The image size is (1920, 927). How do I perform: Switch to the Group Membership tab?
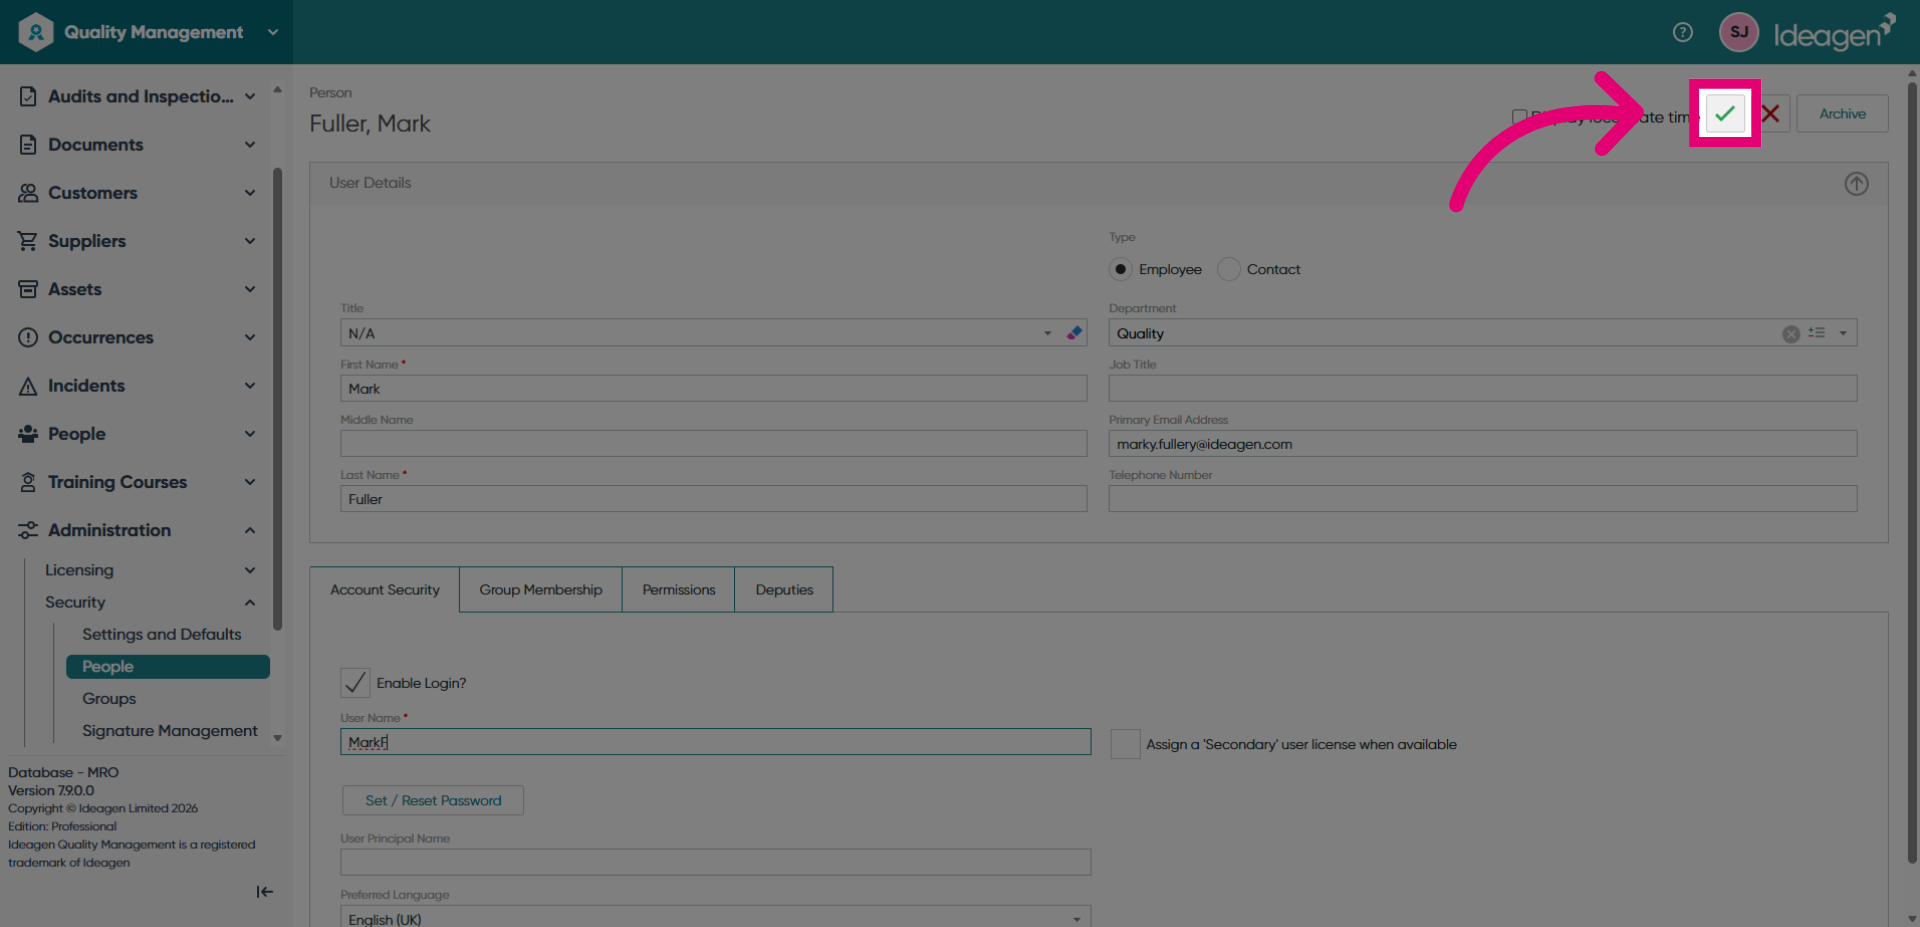click(541, 590)
